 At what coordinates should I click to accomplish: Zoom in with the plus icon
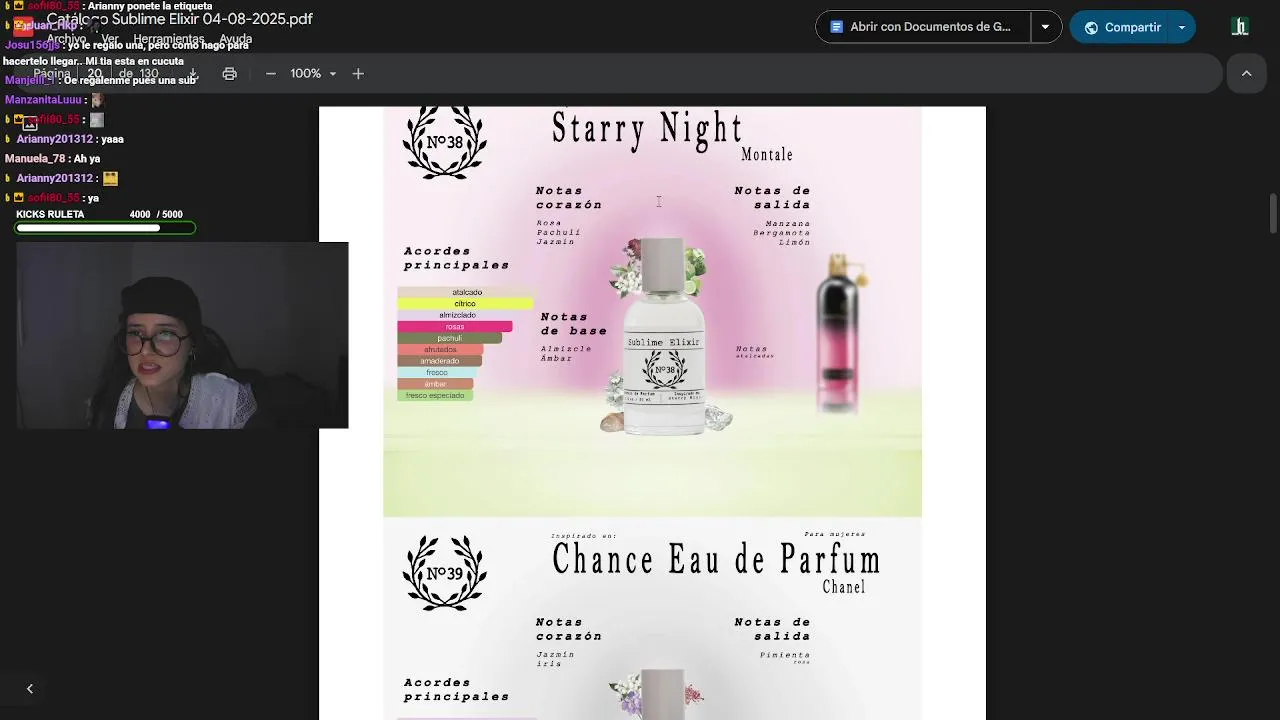358,74
